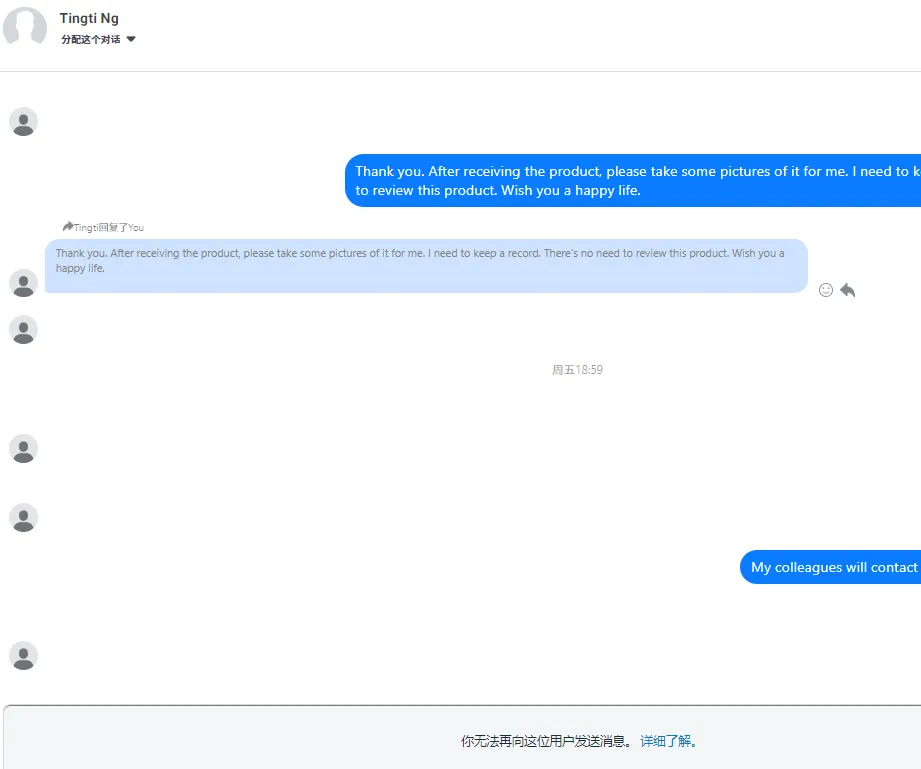This screenshot has height=769, width=921.
Task: Click the "Tingti回复了You" reply label
Action: click(x=109, y=227)
